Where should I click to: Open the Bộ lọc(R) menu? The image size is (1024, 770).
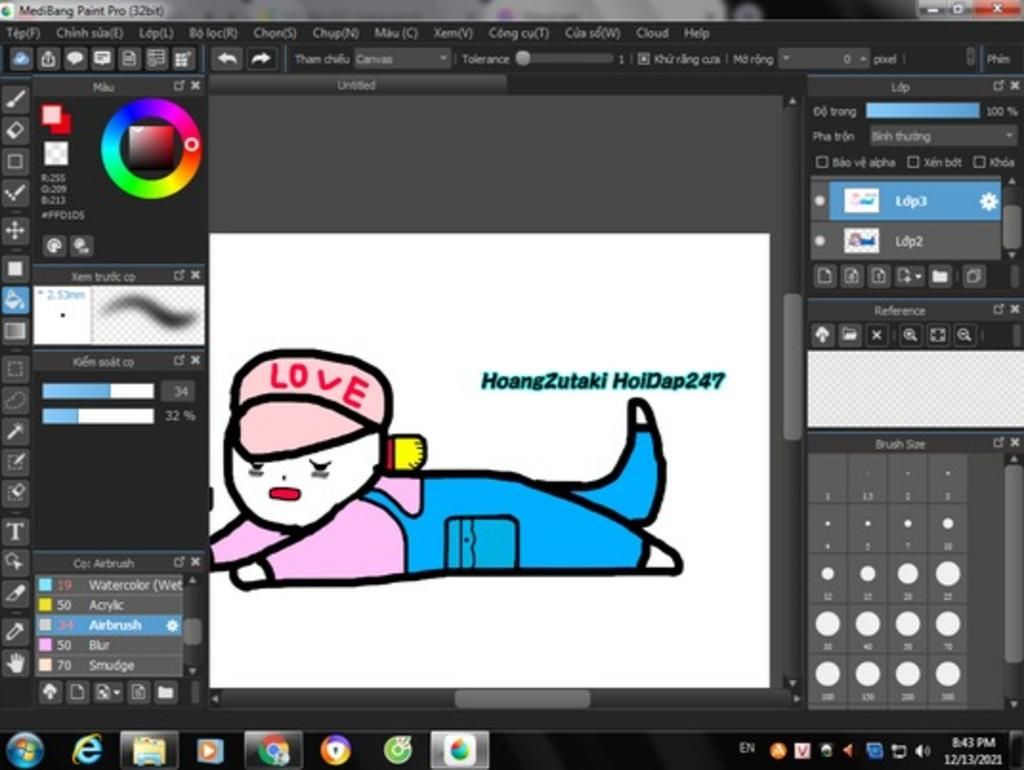coord(213,33)
